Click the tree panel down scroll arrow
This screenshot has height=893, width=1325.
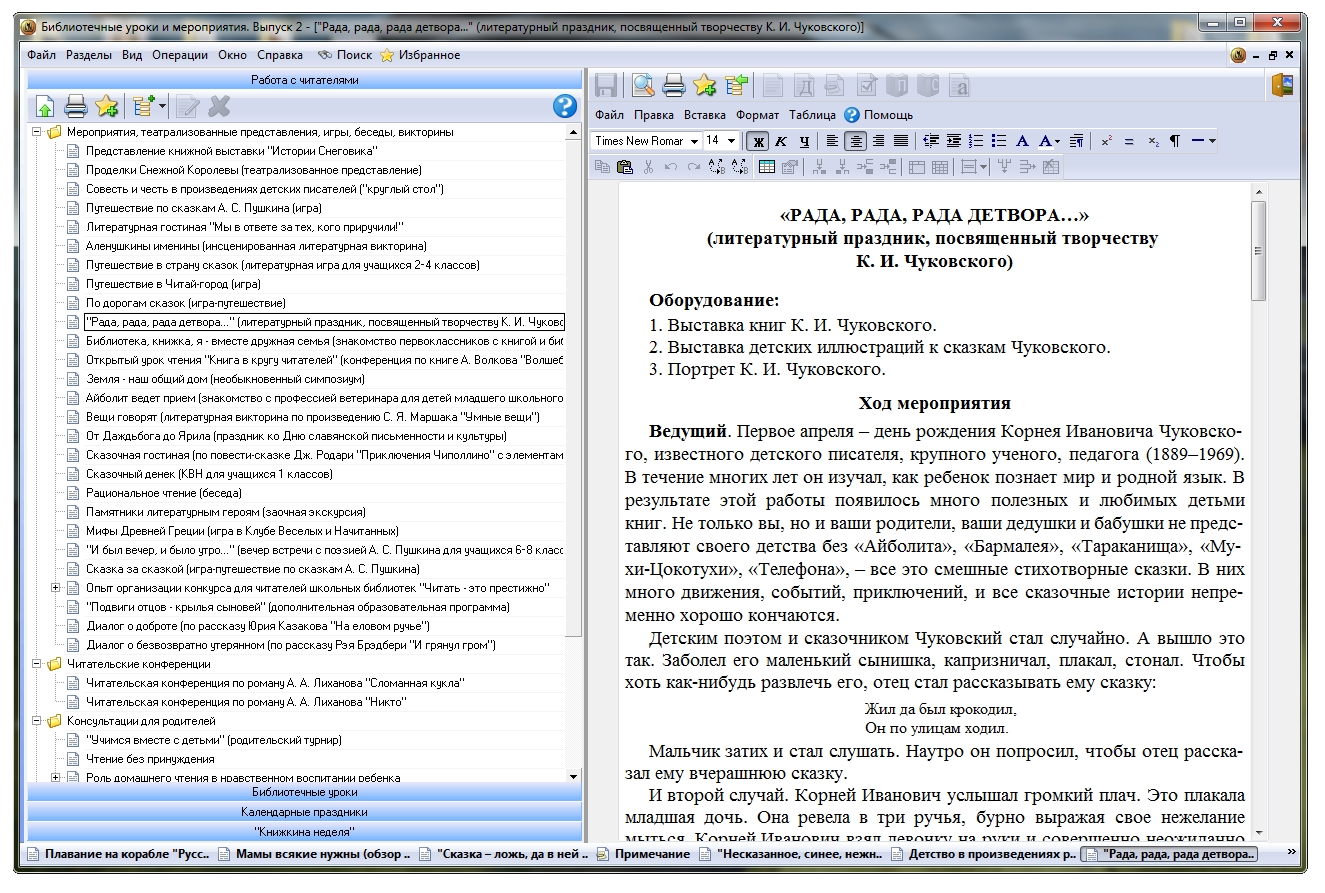point(573,776)
